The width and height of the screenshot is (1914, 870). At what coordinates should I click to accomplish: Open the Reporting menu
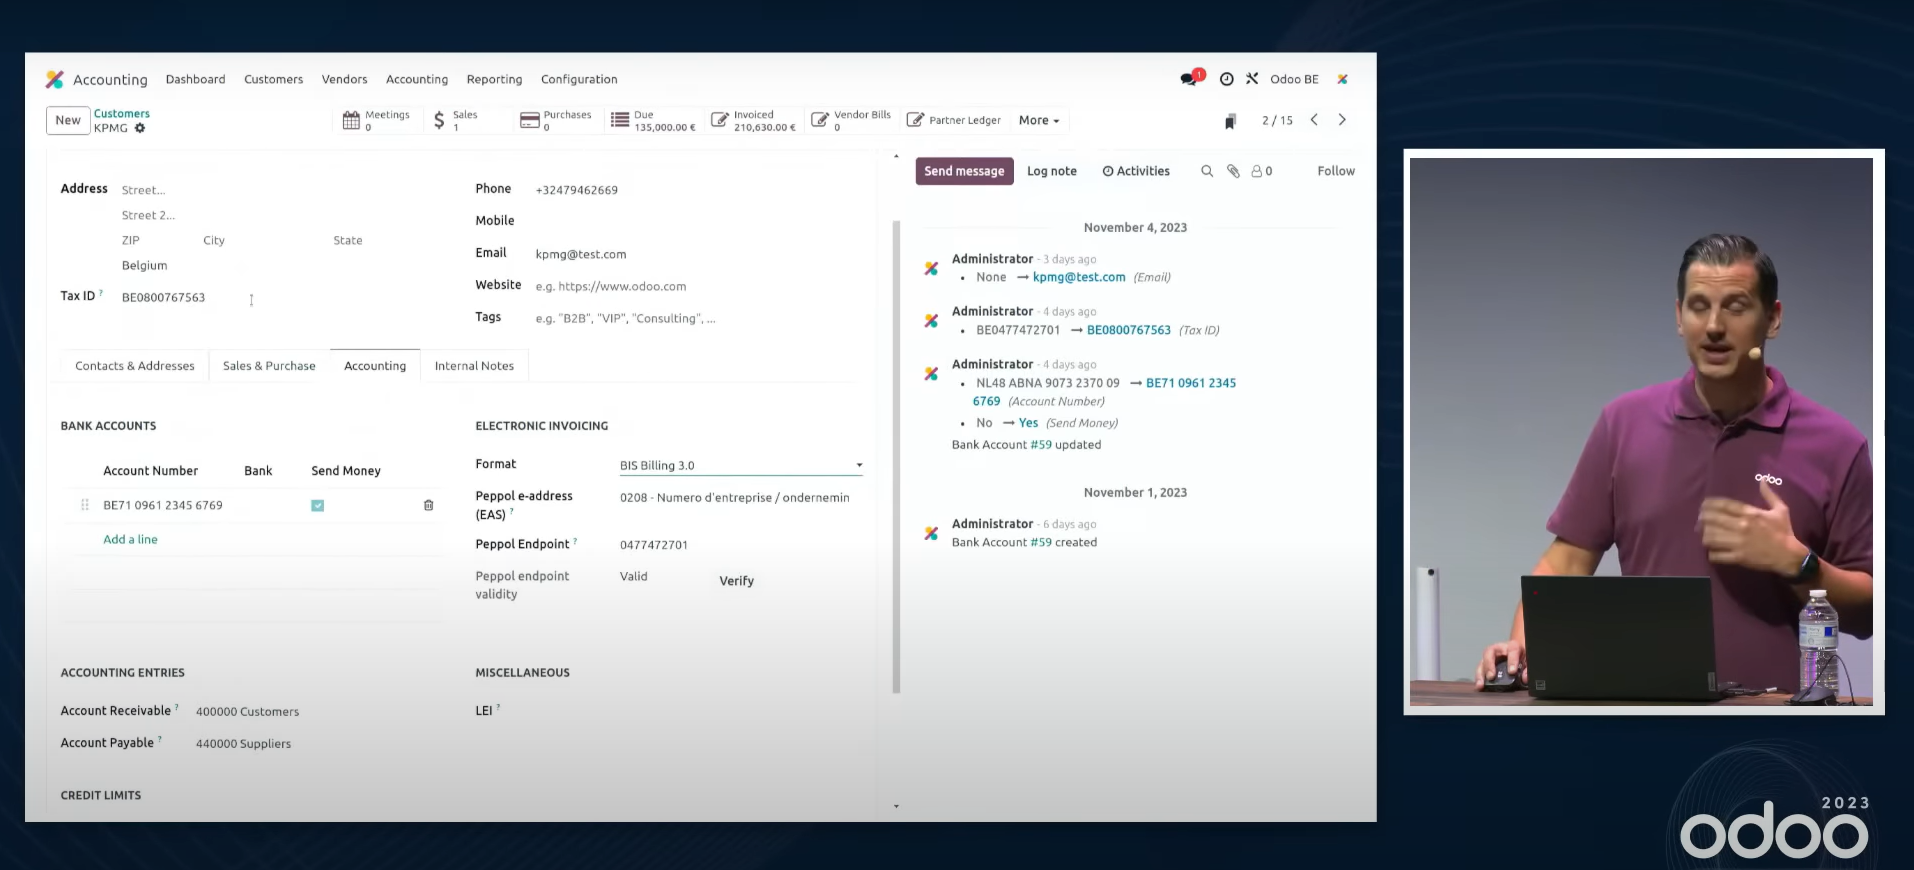494,79
